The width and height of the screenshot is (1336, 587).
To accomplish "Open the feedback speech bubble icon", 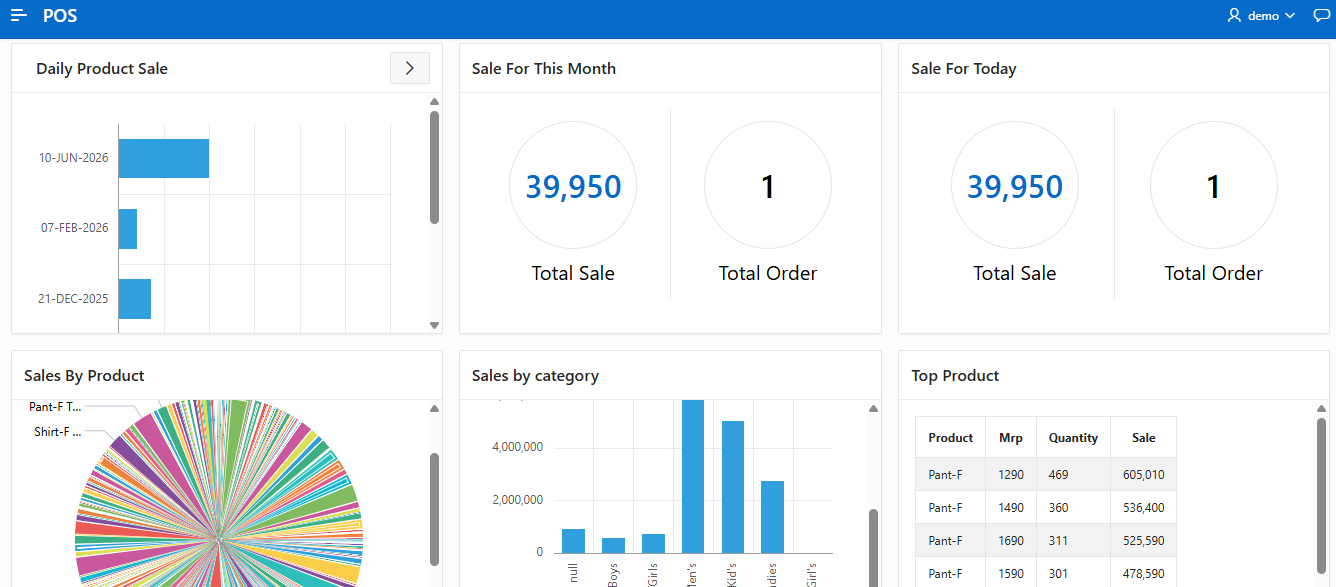I will 1321,16.
